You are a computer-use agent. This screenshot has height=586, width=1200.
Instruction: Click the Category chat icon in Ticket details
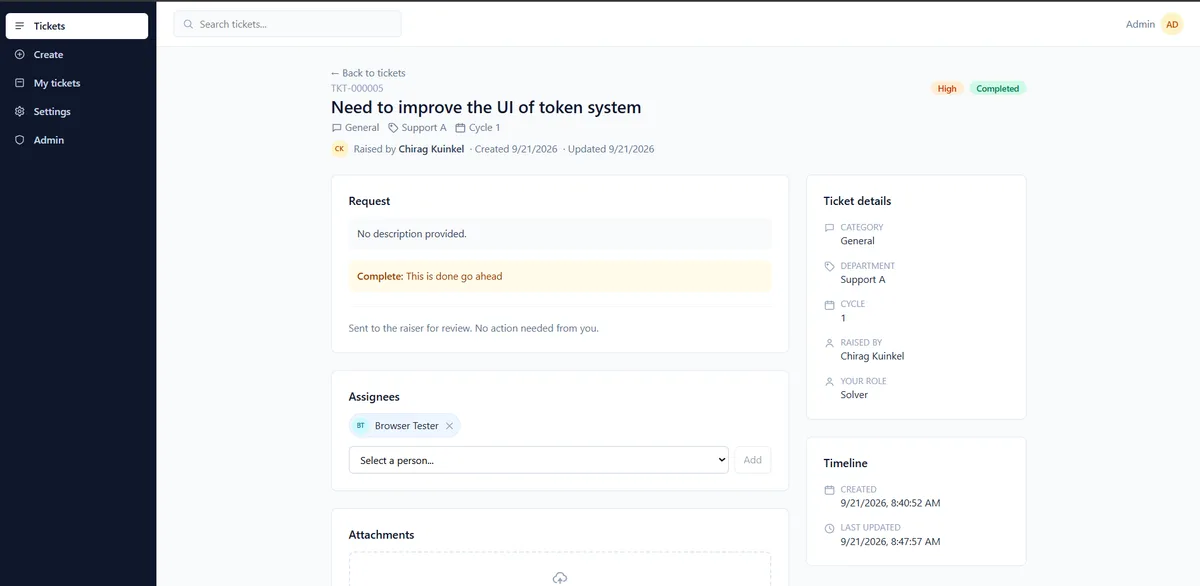[x=829, y=228]
